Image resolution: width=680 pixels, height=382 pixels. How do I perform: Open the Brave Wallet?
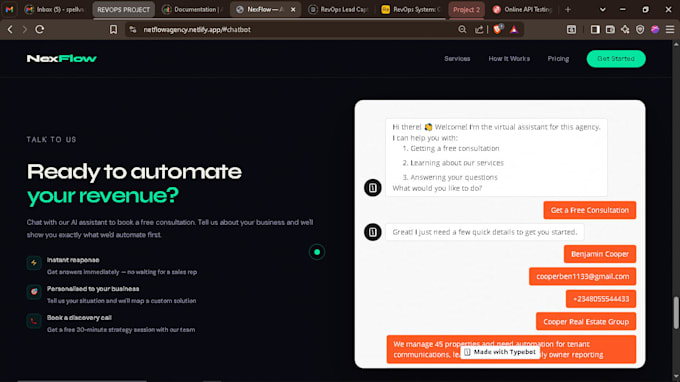click(610, 29)
